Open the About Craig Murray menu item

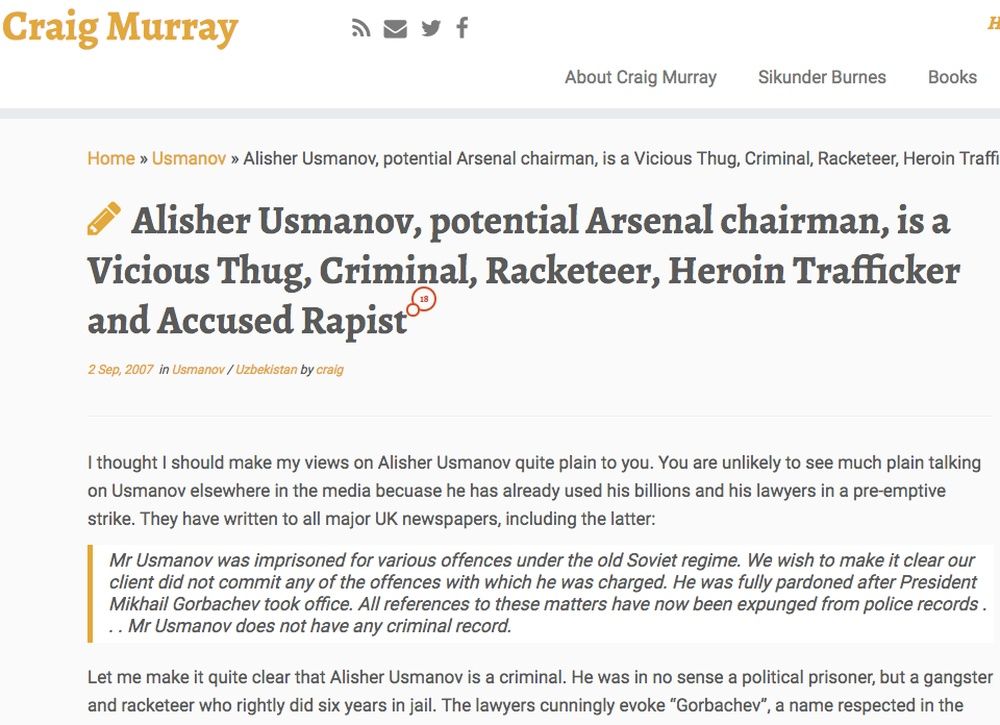(x=640, y=77)
